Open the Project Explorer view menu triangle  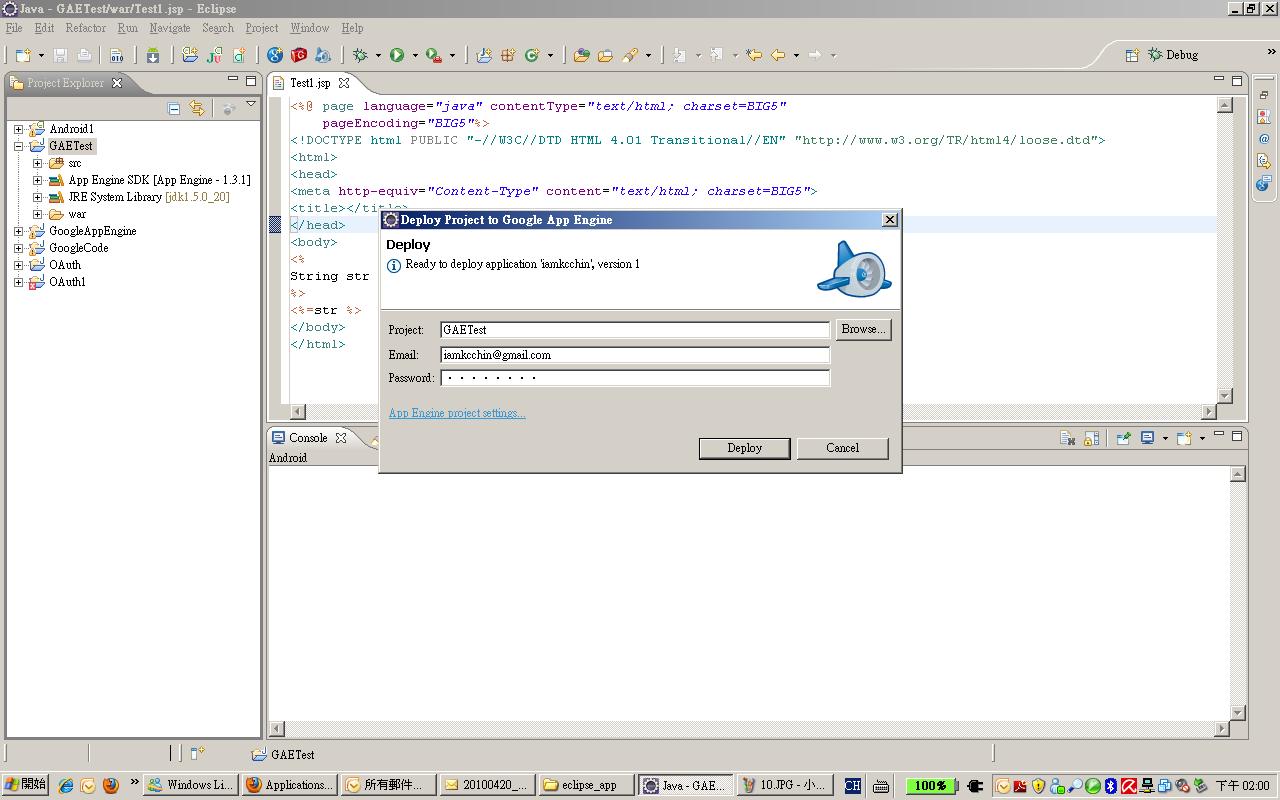point(251,105)
